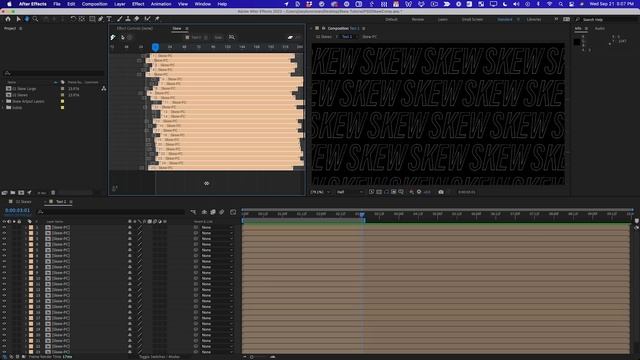Click the Home icon in toolbar
Screen dimensions: 640x360
coord(8,19)
